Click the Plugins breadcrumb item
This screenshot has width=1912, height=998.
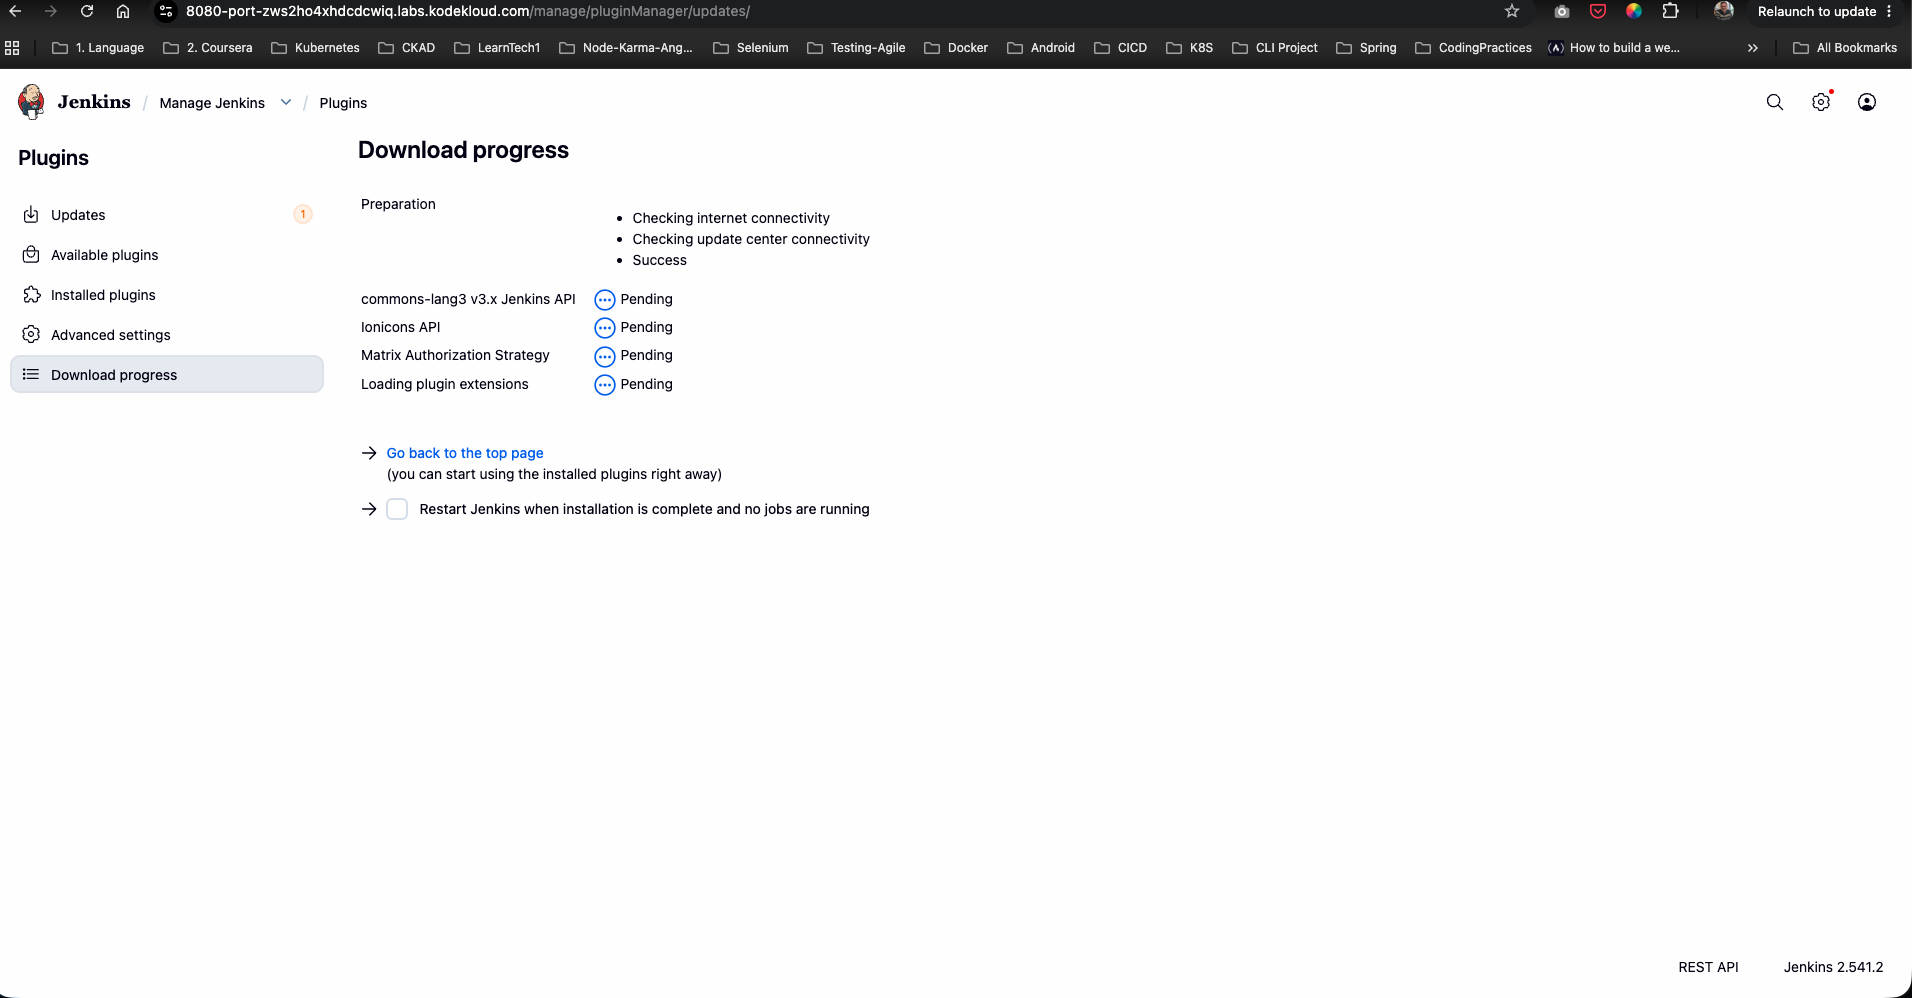point(343,103)
